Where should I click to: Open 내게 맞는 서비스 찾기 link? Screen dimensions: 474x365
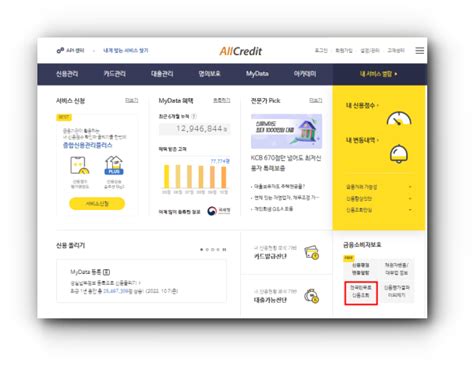pos(126,50)
